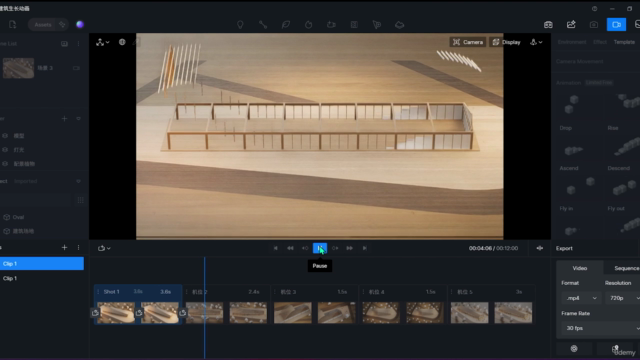The height and width of the screenshot is (360, 640).
Task: Switch to the Environment tab
Action: click(571, 42)
